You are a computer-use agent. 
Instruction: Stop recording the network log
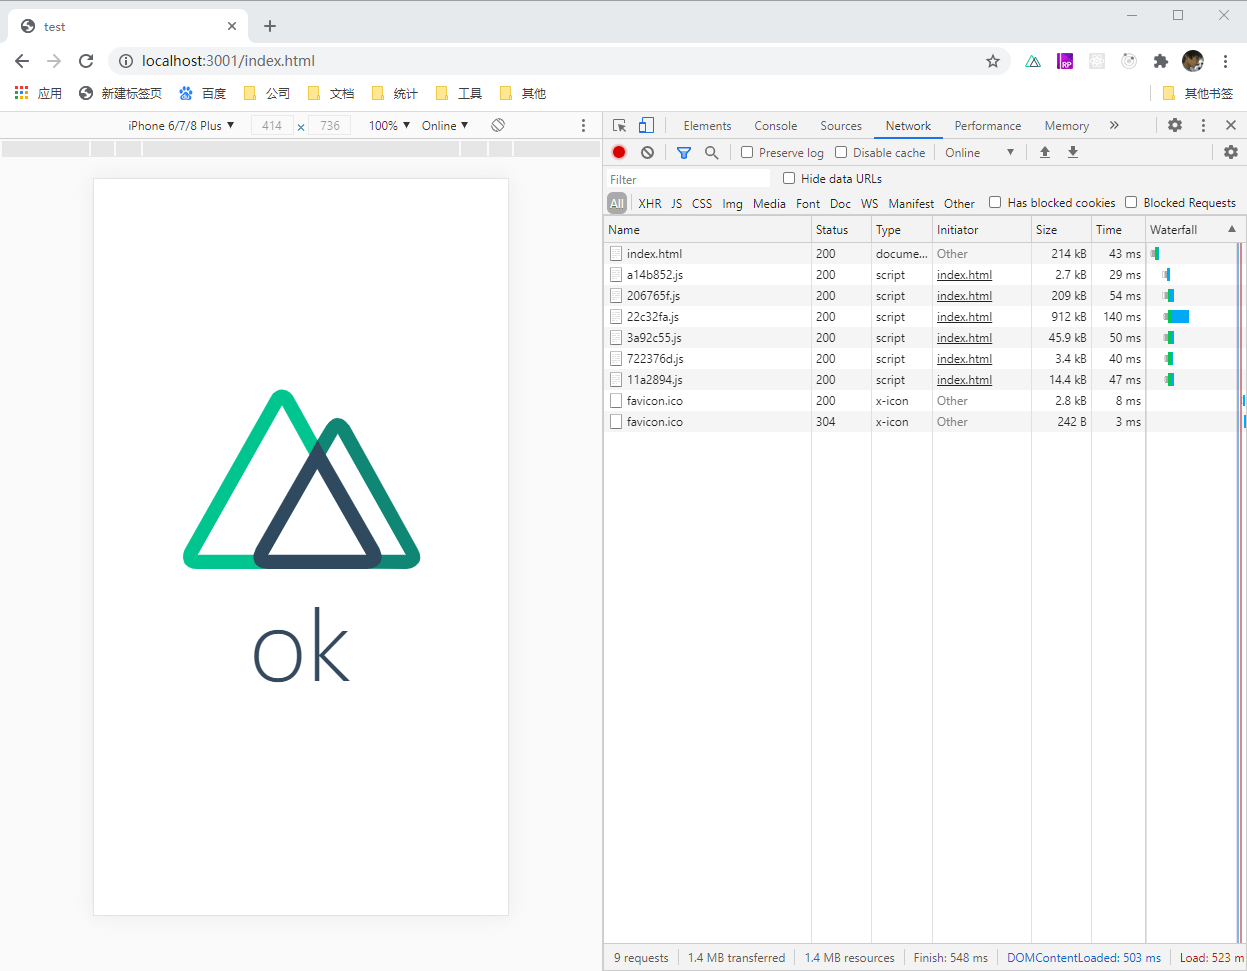[619, 152]
